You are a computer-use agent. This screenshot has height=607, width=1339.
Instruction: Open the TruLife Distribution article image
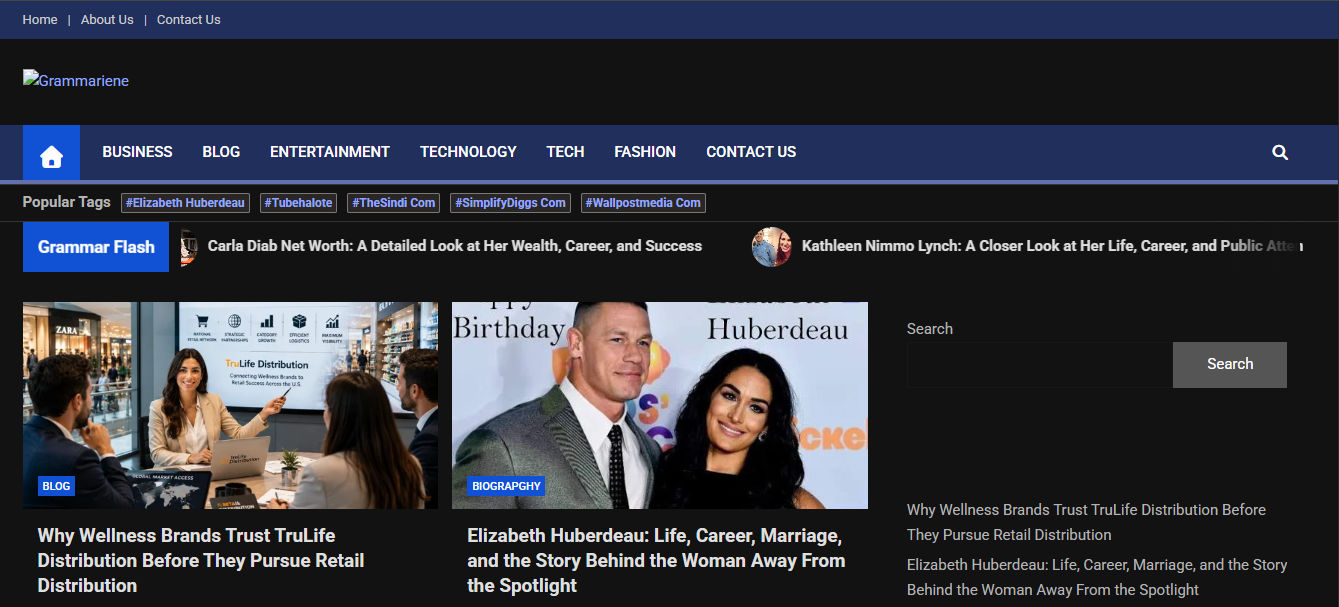(x=230, y=405)
